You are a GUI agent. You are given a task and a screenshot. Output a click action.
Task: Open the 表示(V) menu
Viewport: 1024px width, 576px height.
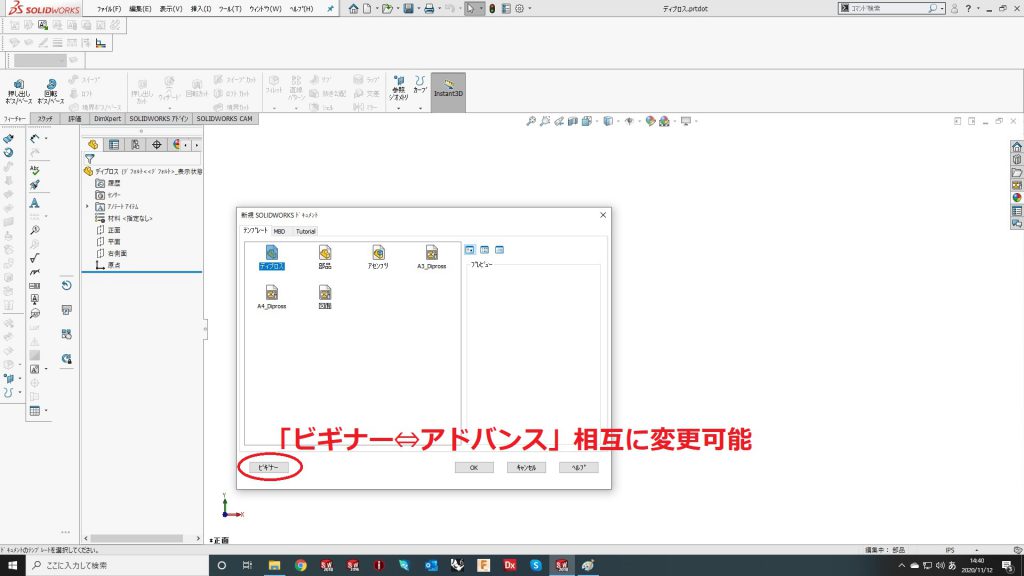coord(171,9)
